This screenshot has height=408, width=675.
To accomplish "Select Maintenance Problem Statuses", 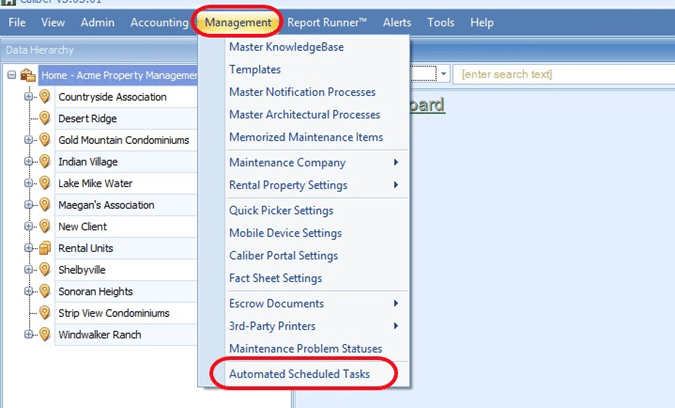I will pos(306,349).
